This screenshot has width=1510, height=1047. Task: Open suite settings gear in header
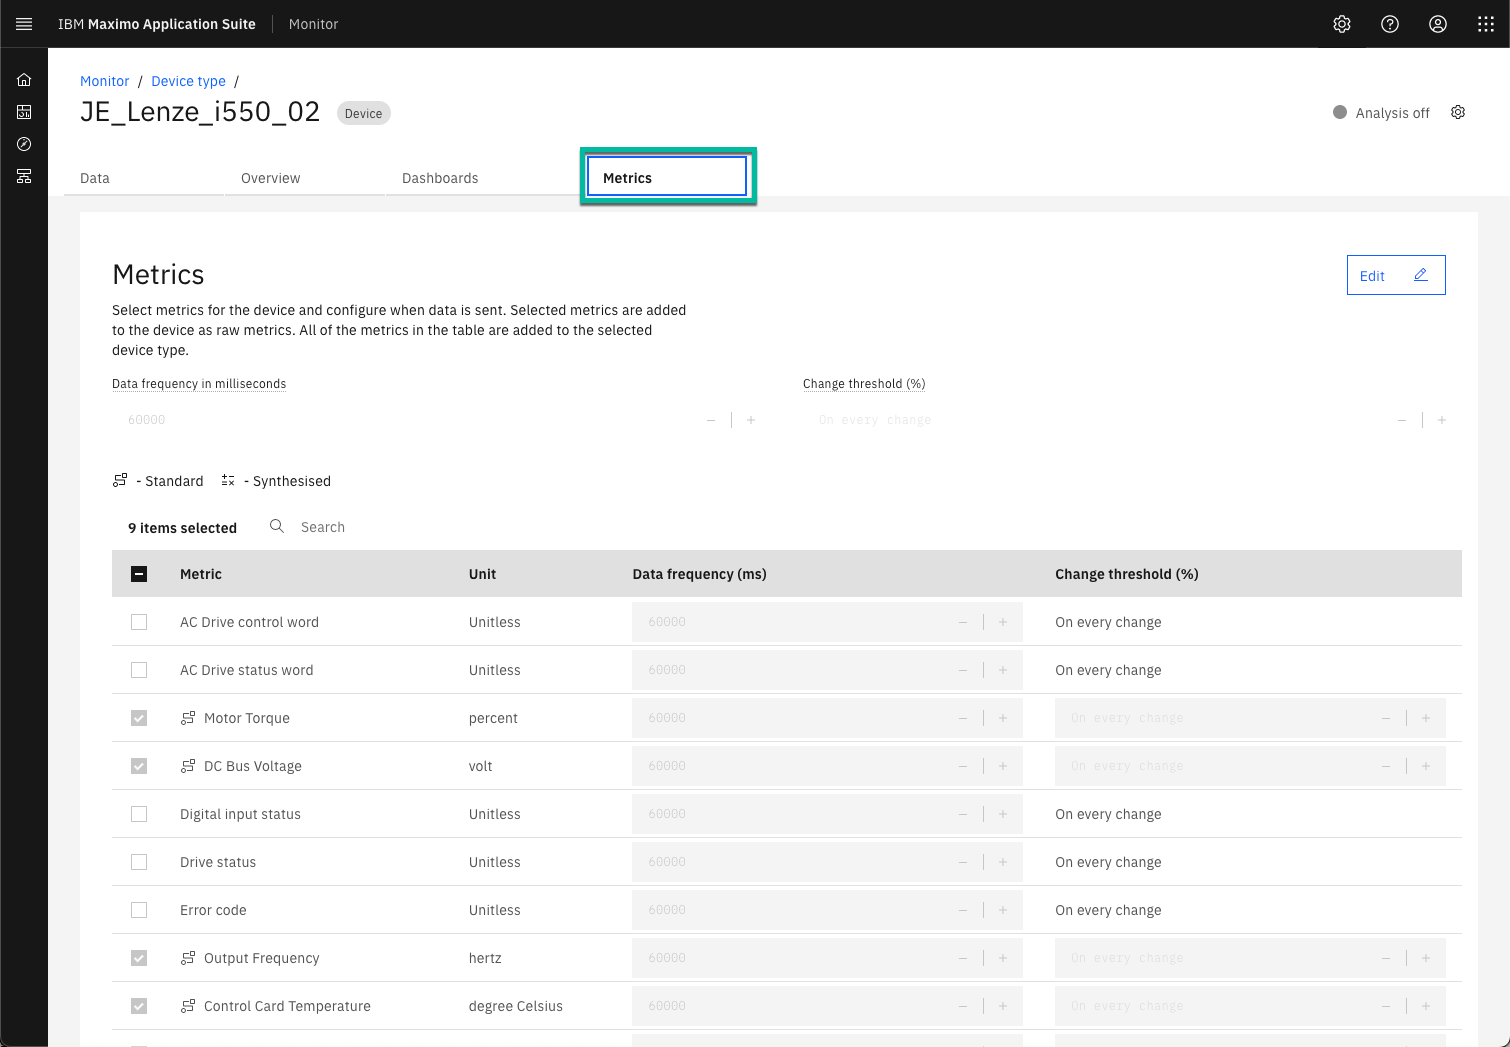pos(1342,24)
